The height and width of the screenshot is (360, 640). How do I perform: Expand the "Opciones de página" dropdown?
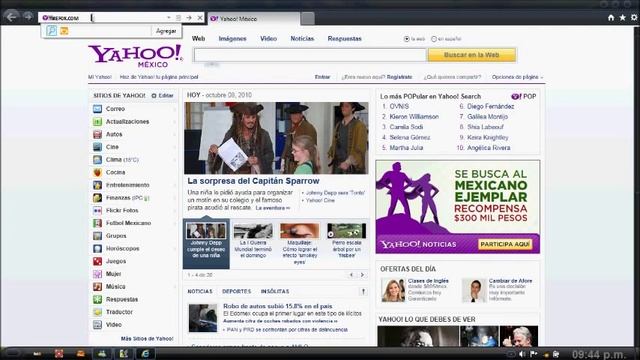(517, 77)
